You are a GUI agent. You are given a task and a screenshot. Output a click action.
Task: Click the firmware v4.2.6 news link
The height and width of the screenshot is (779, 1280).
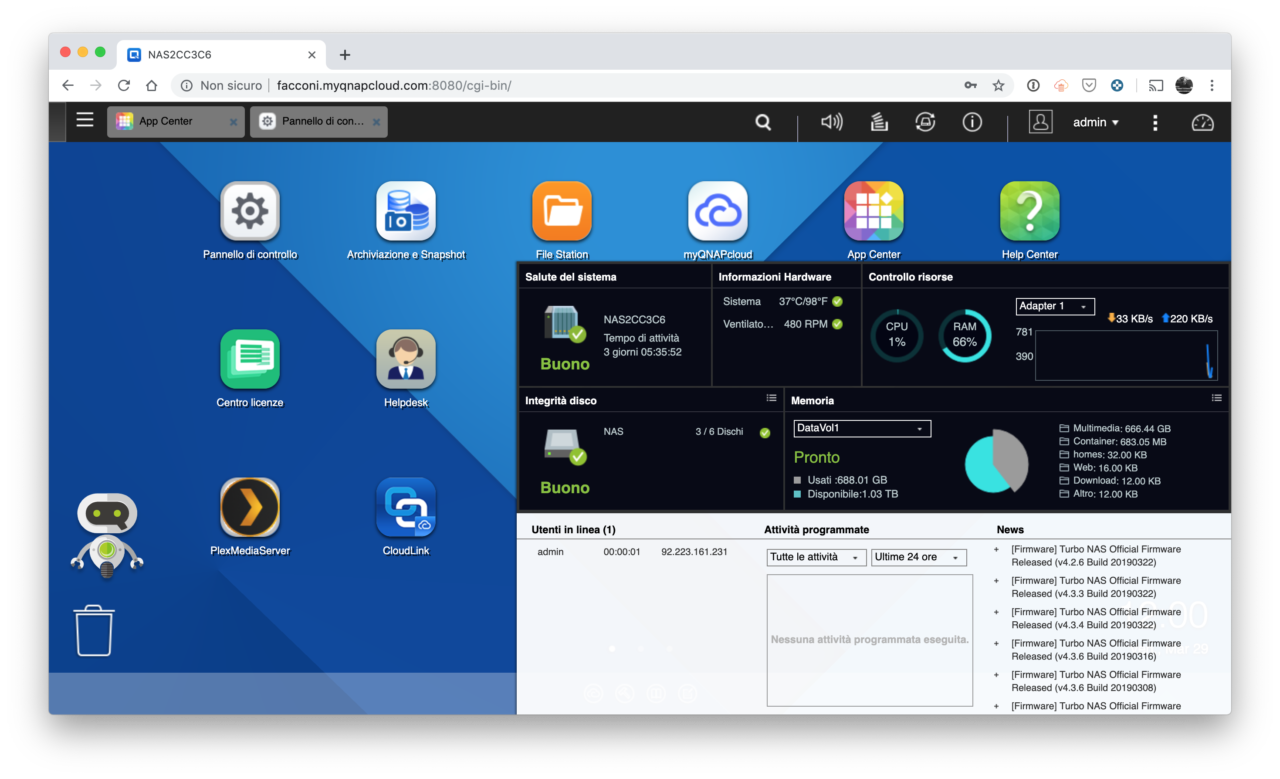(1095, 555)
